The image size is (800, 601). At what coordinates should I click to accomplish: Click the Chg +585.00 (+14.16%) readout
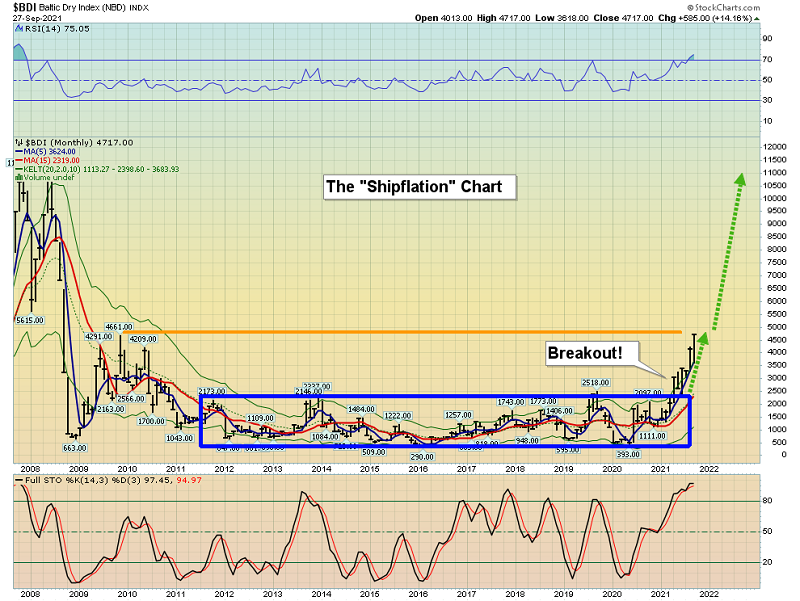[705, 18]
